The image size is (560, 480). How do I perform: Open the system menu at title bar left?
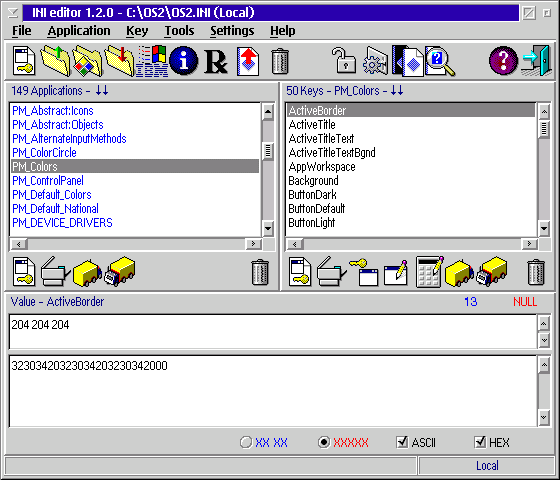point(13,13)
